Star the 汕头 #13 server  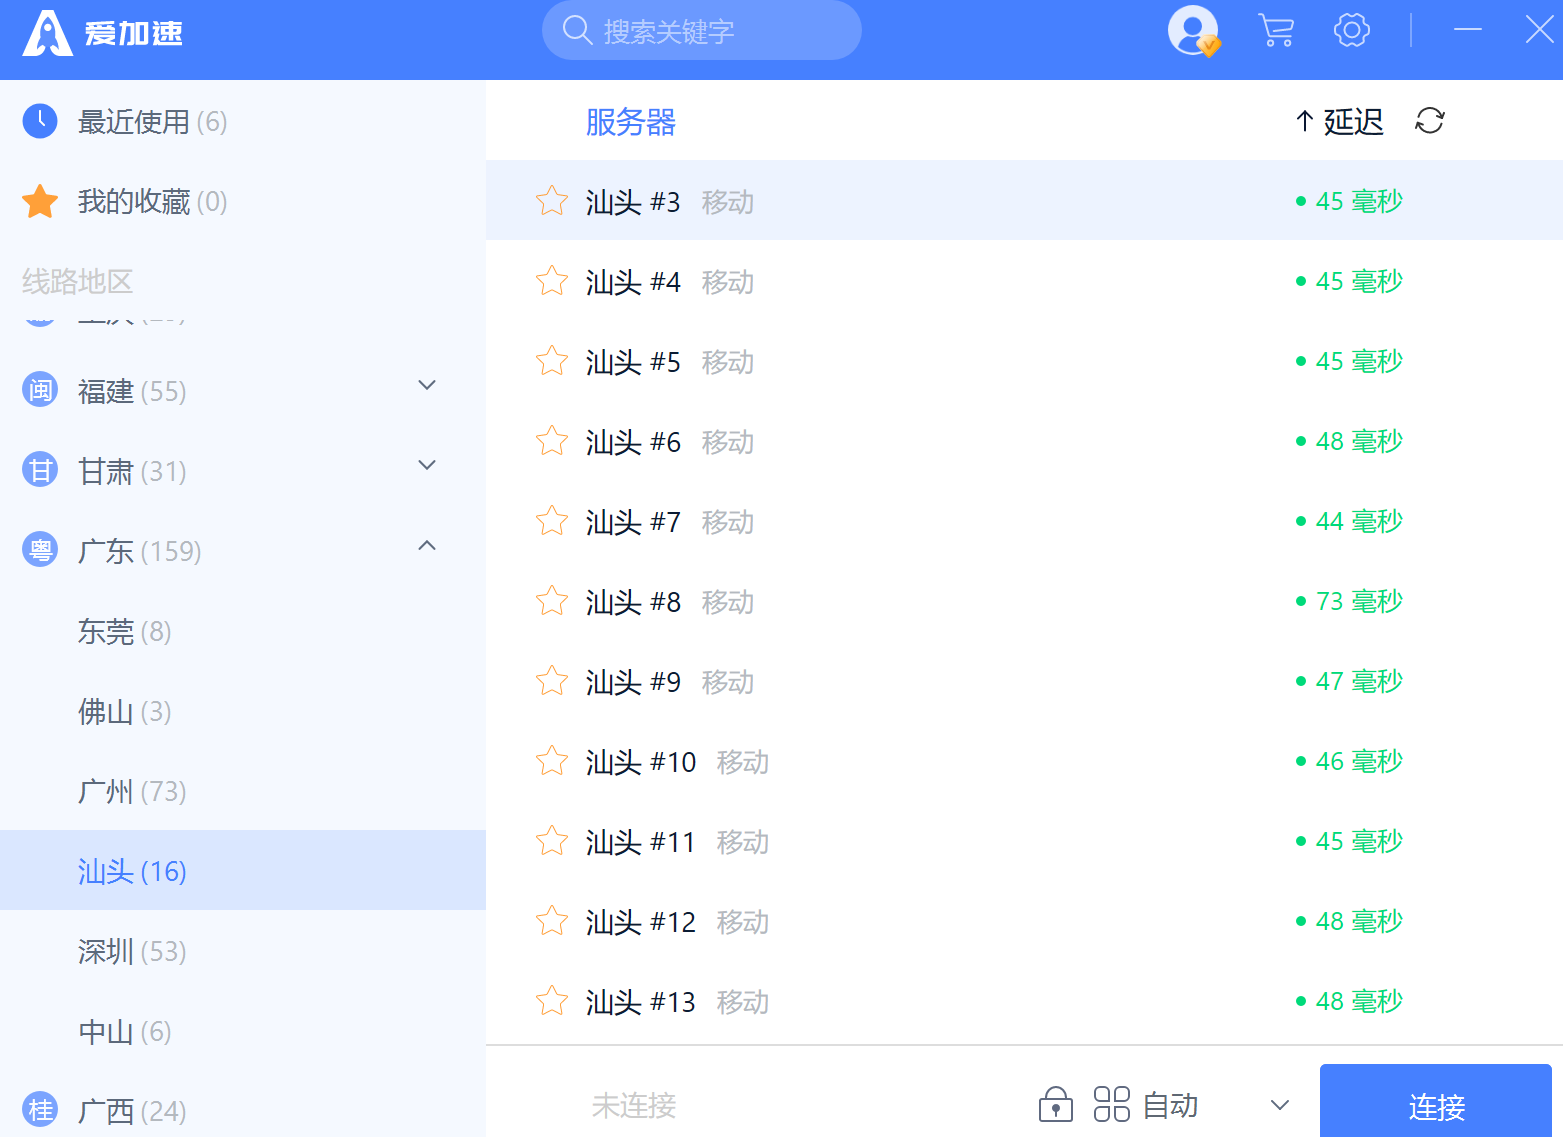point(552,1001)
